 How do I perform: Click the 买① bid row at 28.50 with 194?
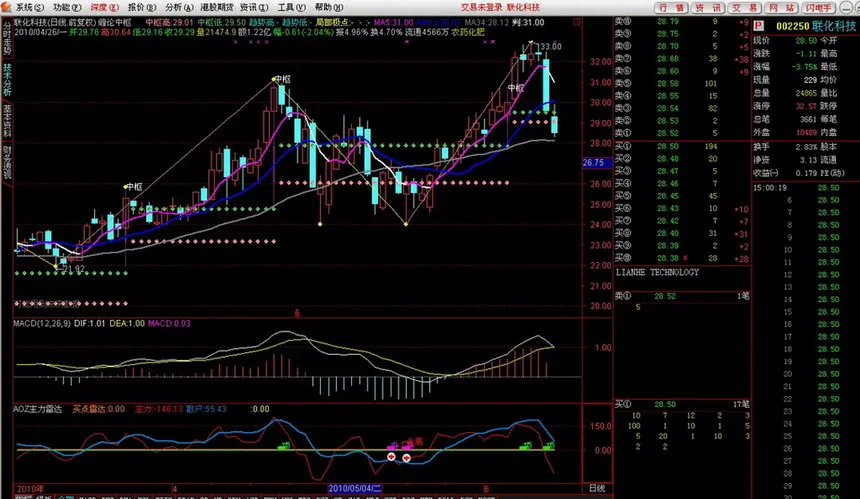coord(682,146)
